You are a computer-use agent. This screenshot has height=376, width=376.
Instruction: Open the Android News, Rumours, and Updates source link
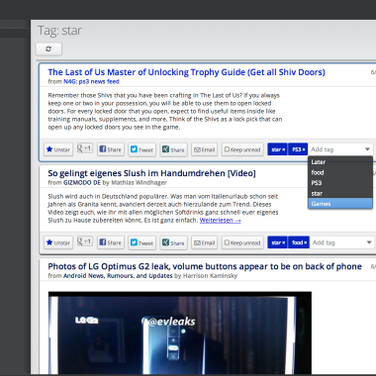118,276
